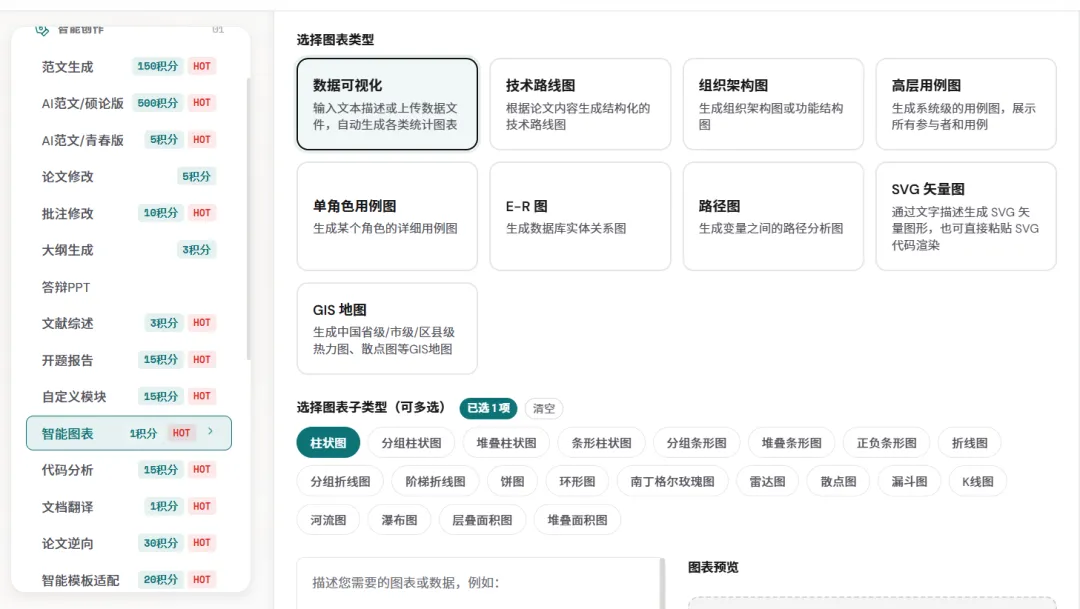Image resolution: width=1080 pixels, height=609 pixels.
Task: Click the 500积分 badge on AI范文/硕论版
Action: point(158,103)
